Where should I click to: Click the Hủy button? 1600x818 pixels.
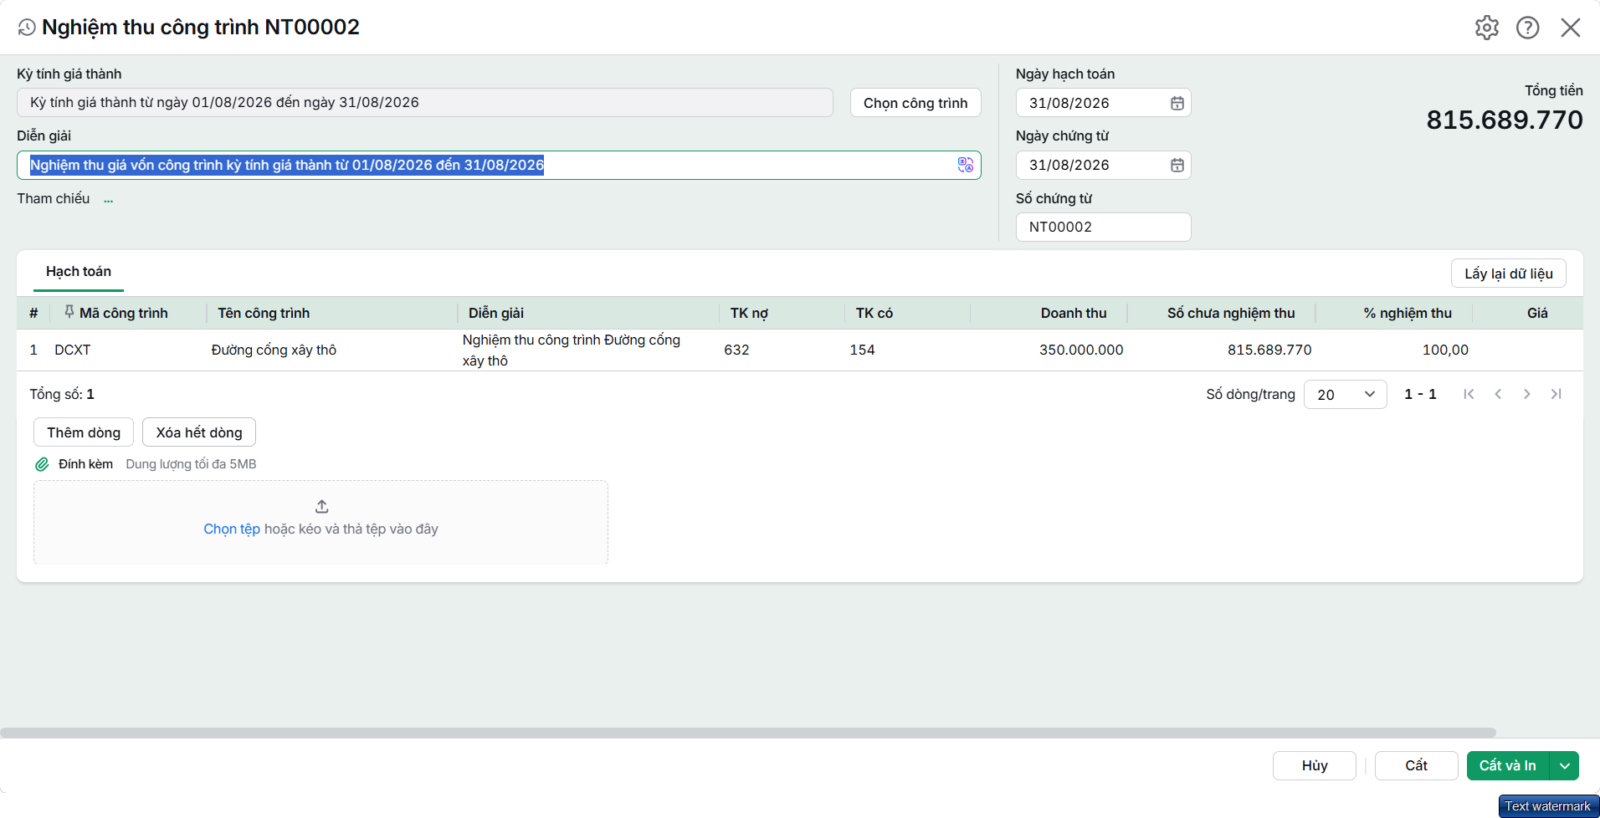pyautogui.click(x=1314, y=766)
